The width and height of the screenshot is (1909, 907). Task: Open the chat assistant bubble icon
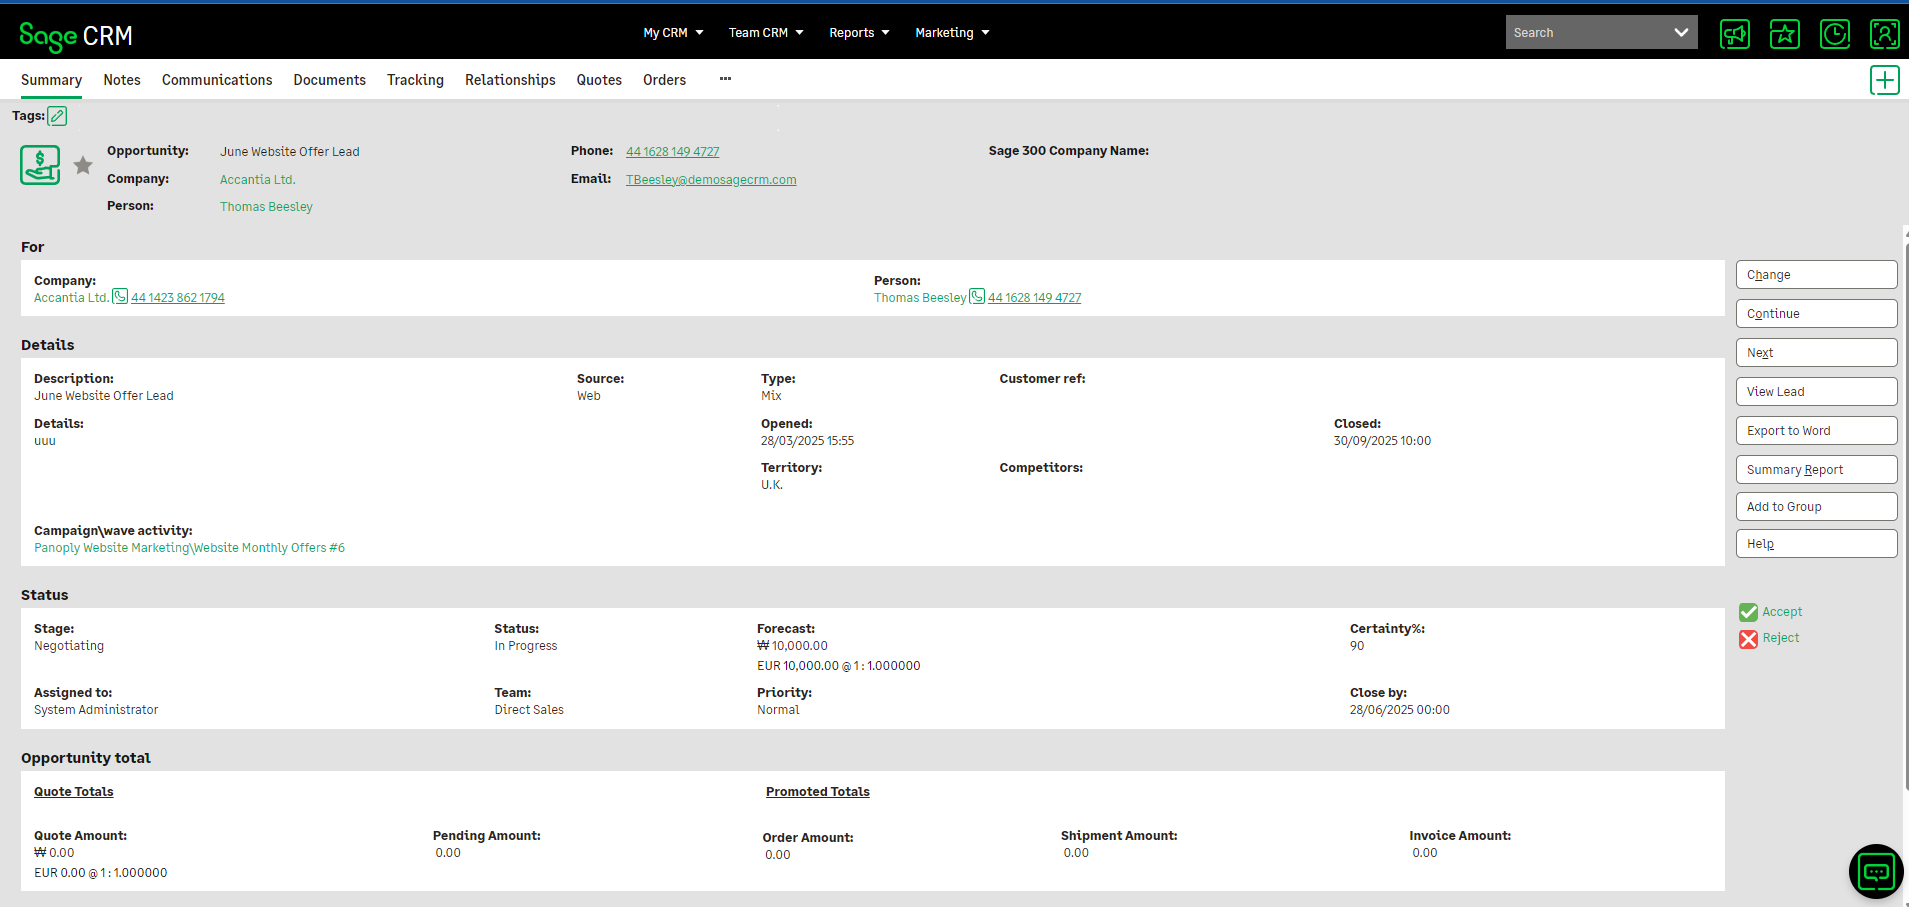click(x=1876, y=872)
